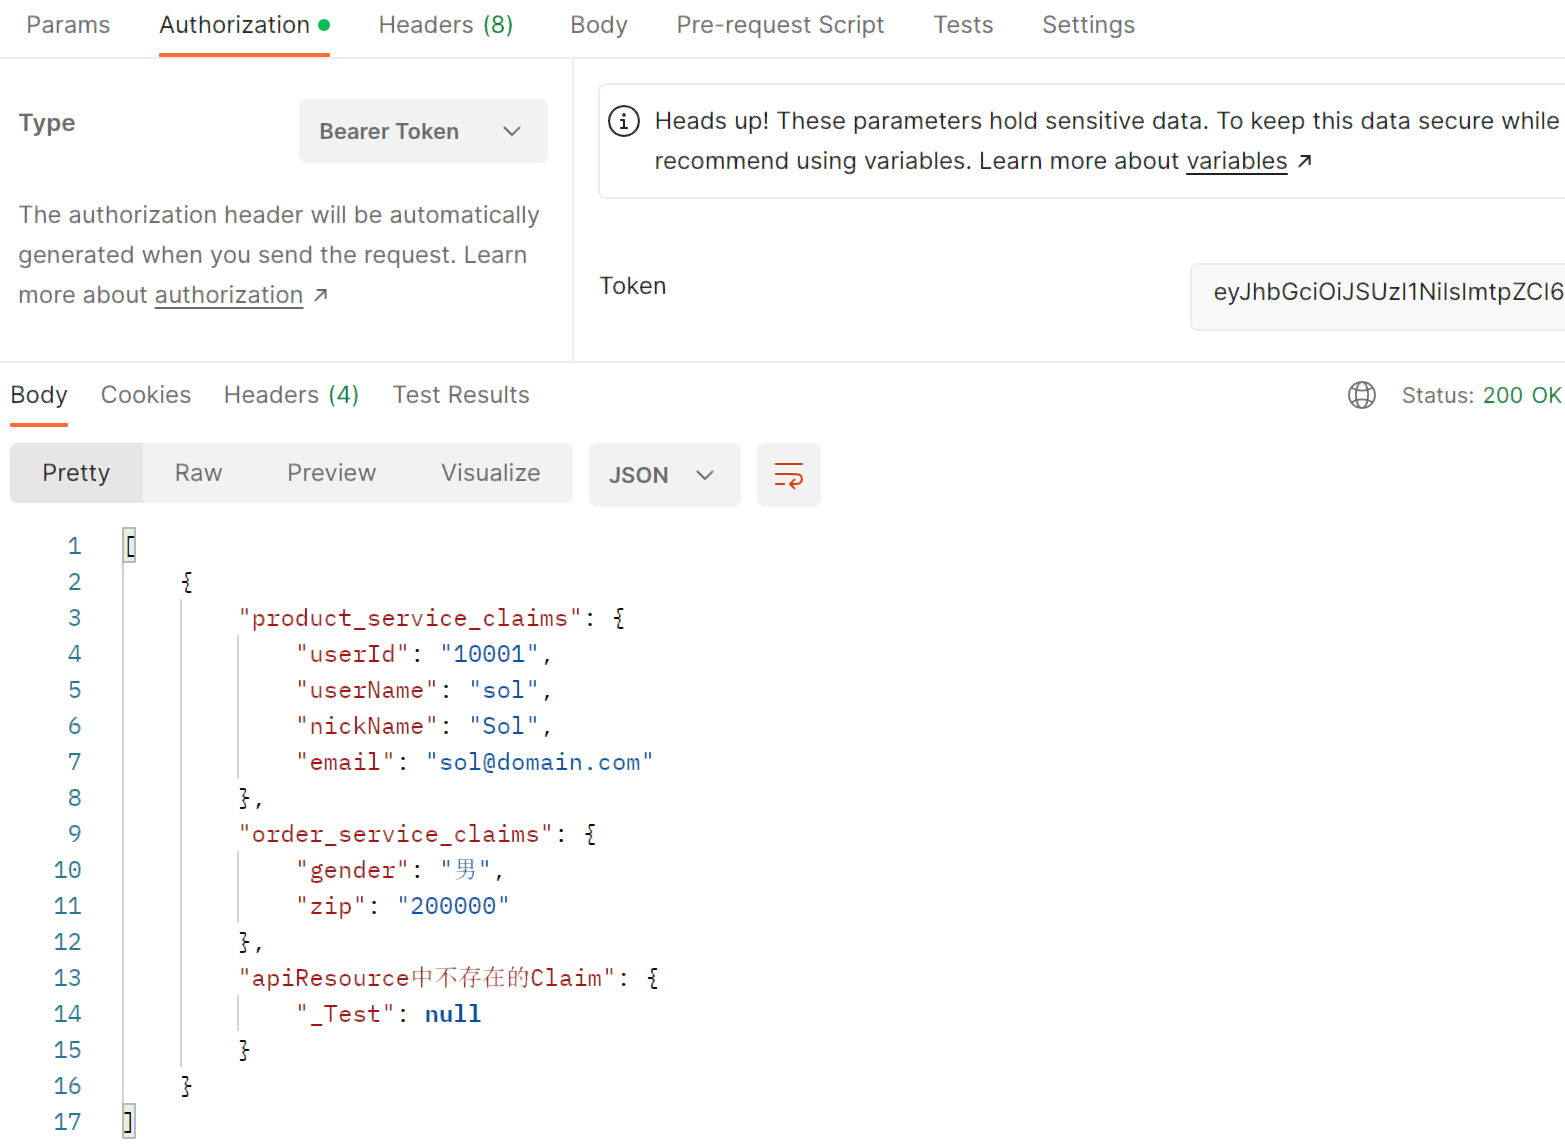This screenshot has width=1565, height=1146.
Task: Switch to Pre-request Script tab
Action: click(780, 25)
